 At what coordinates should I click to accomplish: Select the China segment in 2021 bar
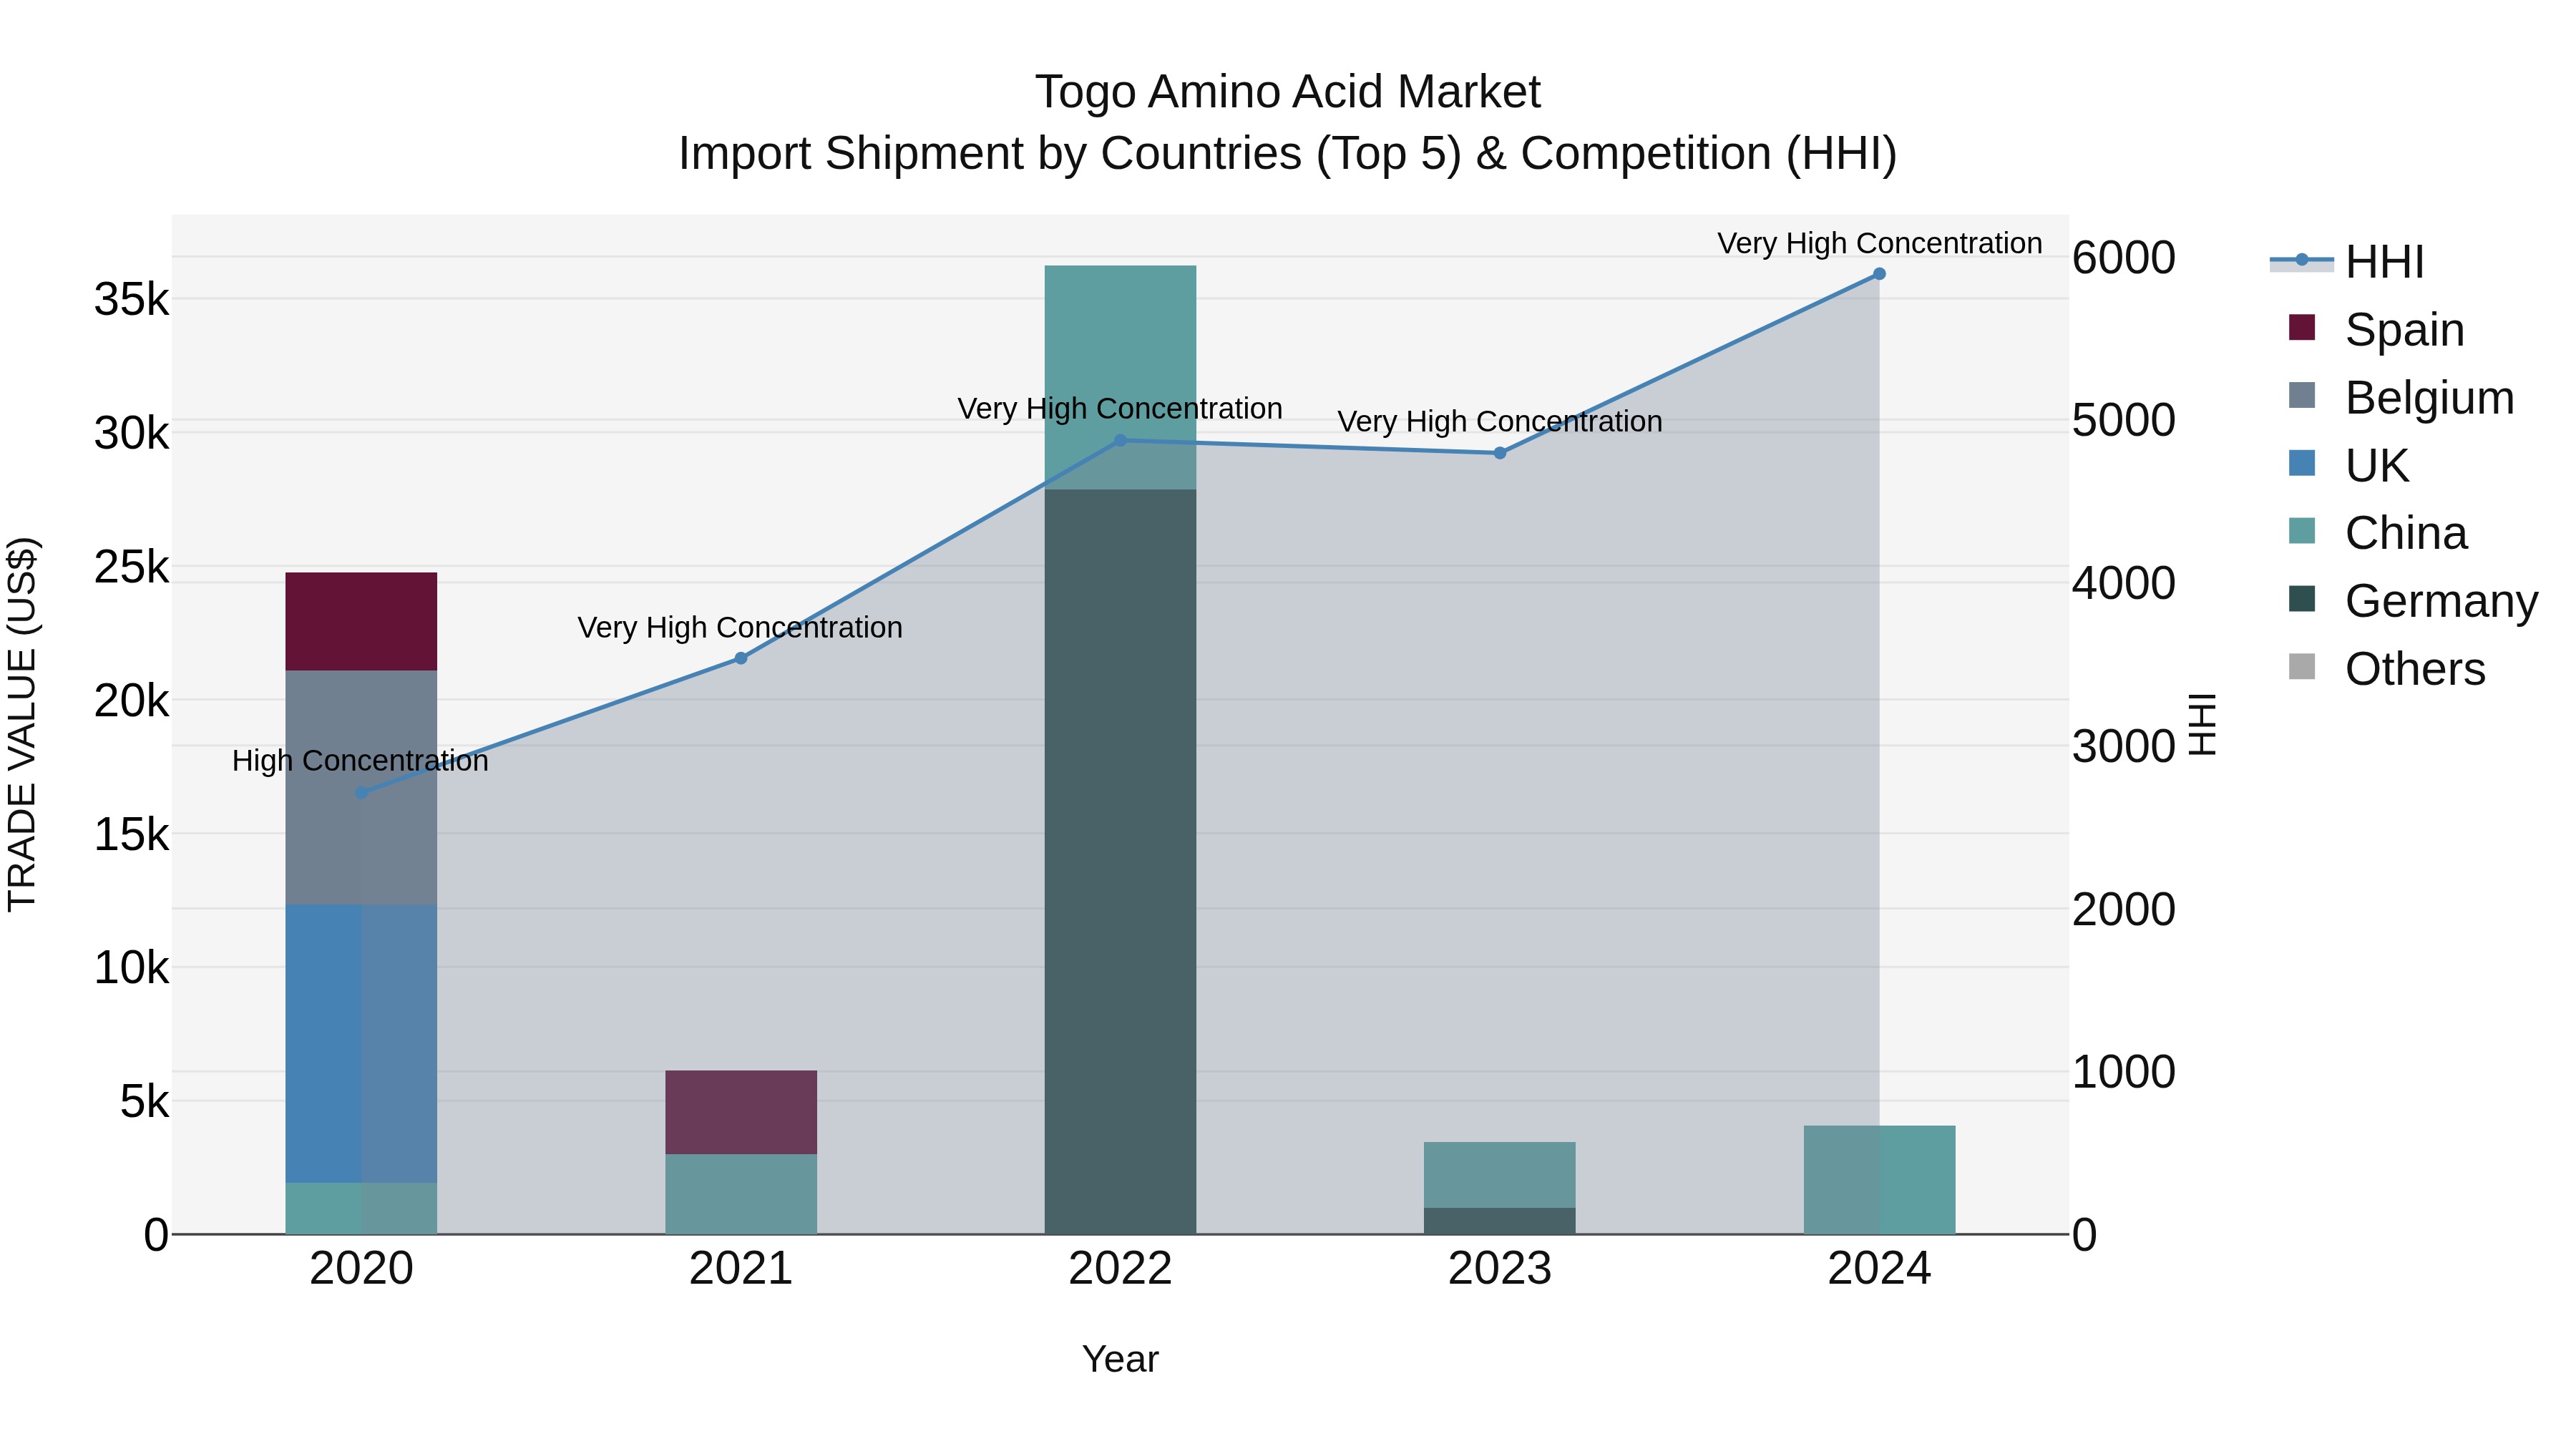(741, 1195)
